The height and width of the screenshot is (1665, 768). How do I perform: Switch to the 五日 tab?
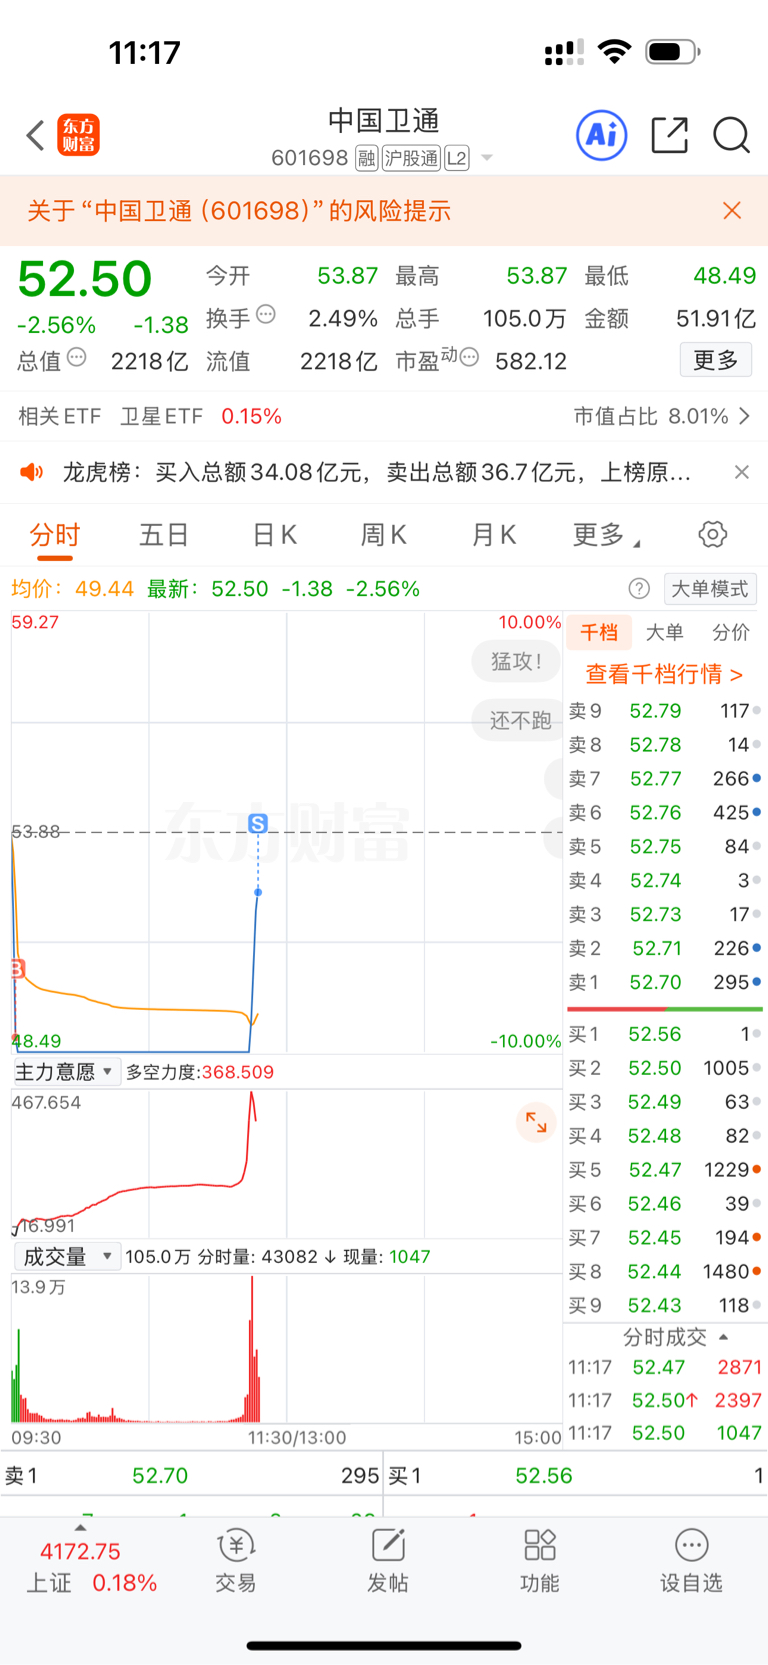pos(164,536)
